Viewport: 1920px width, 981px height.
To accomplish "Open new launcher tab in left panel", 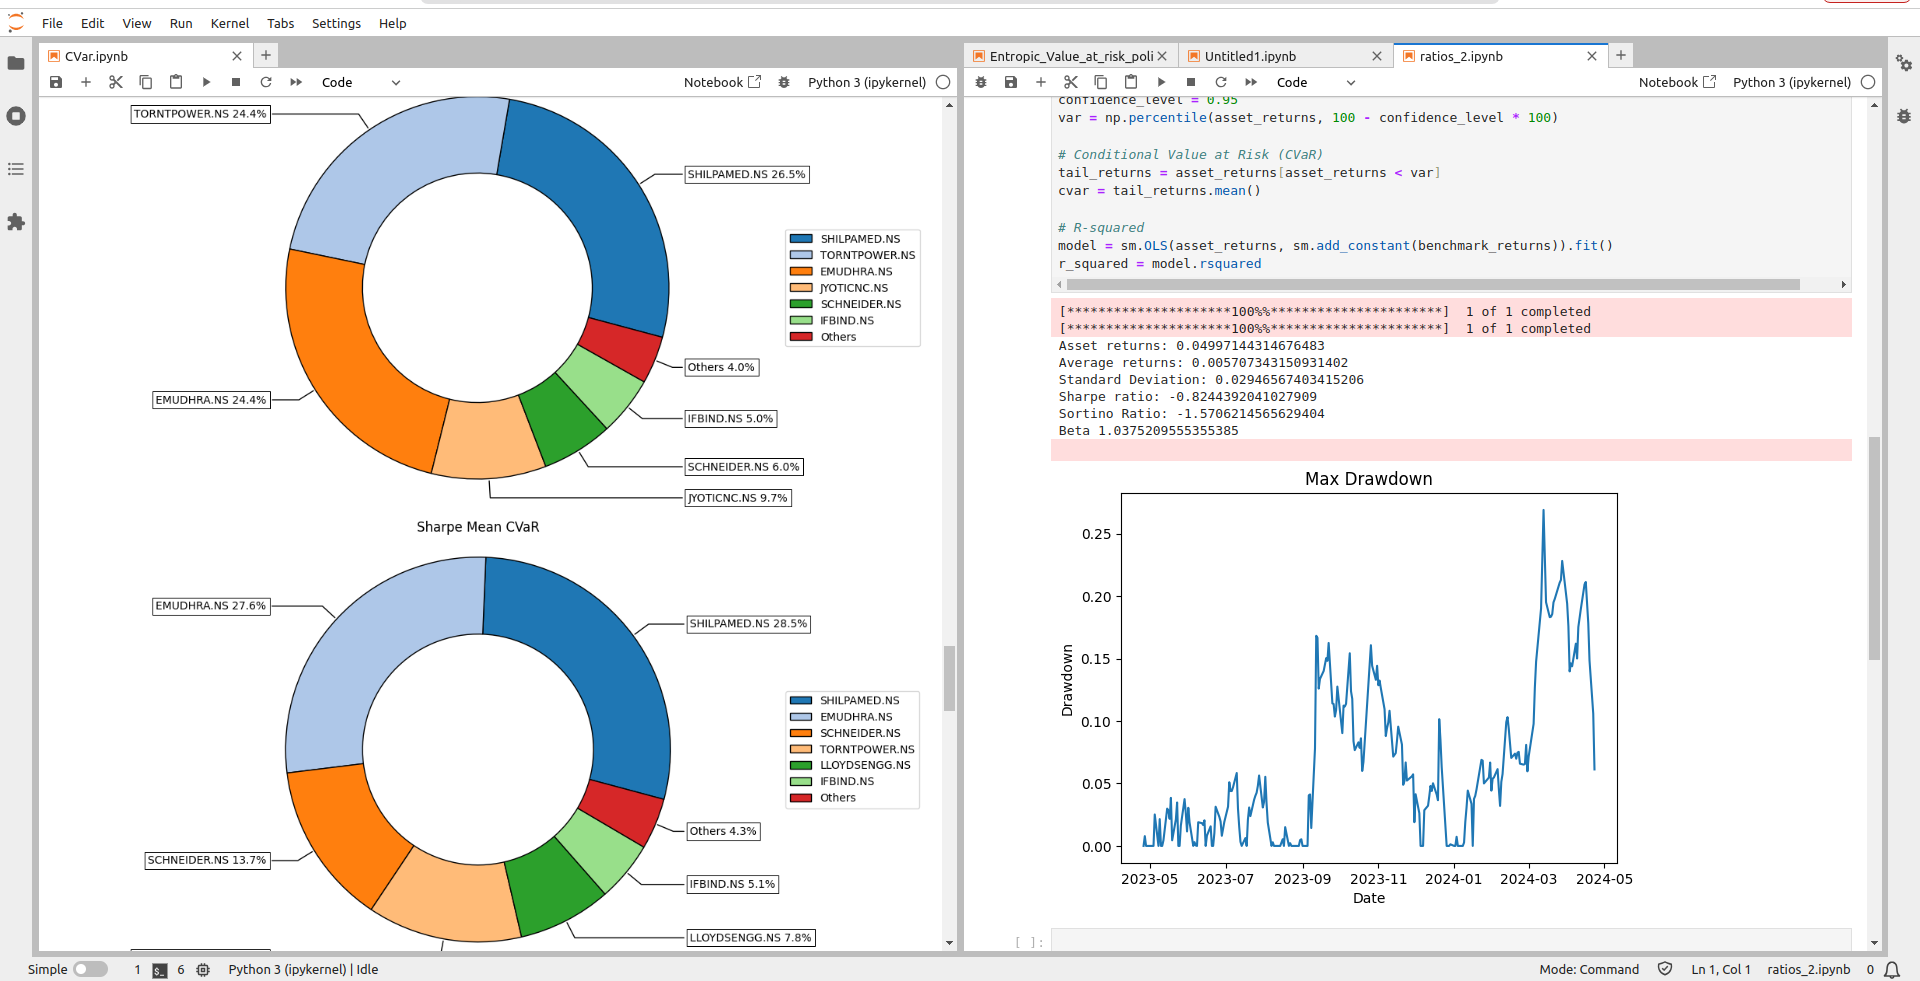I will tap(266, 55).
